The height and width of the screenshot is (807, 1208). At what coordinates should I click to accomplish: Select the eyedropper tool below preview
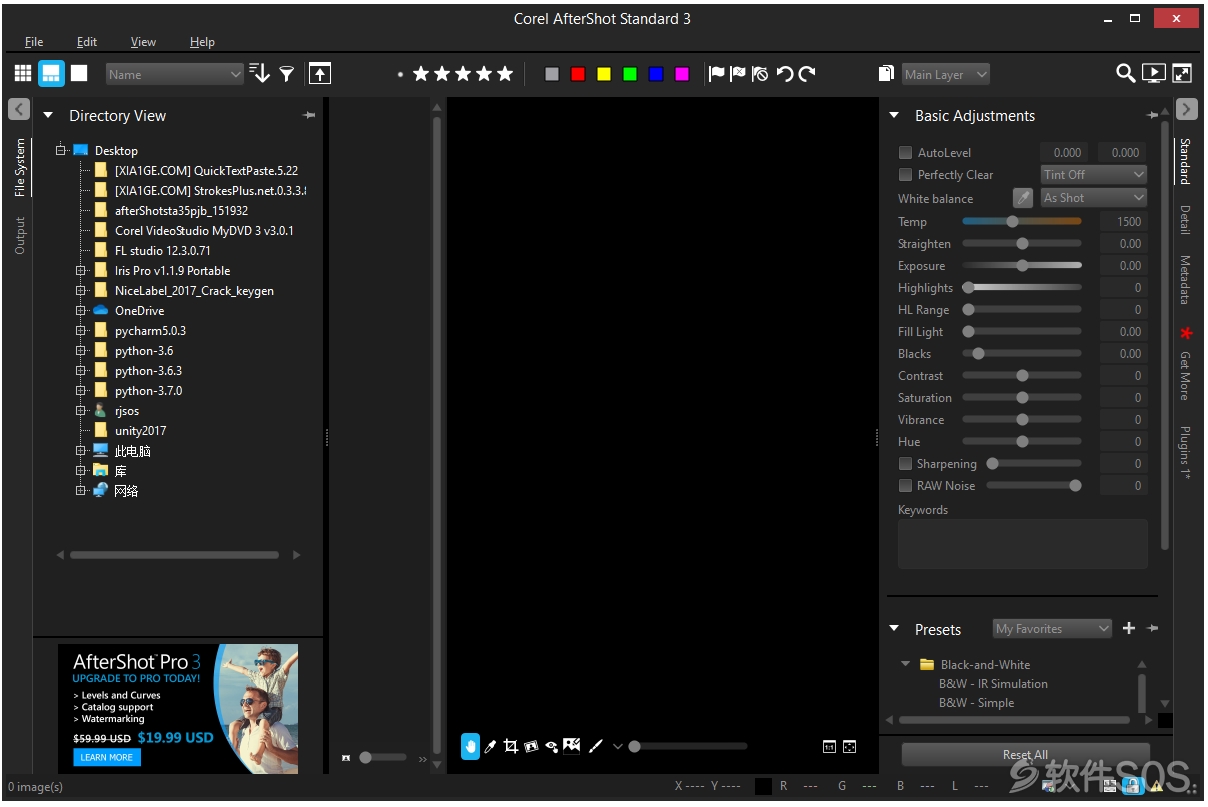point(490,746)
